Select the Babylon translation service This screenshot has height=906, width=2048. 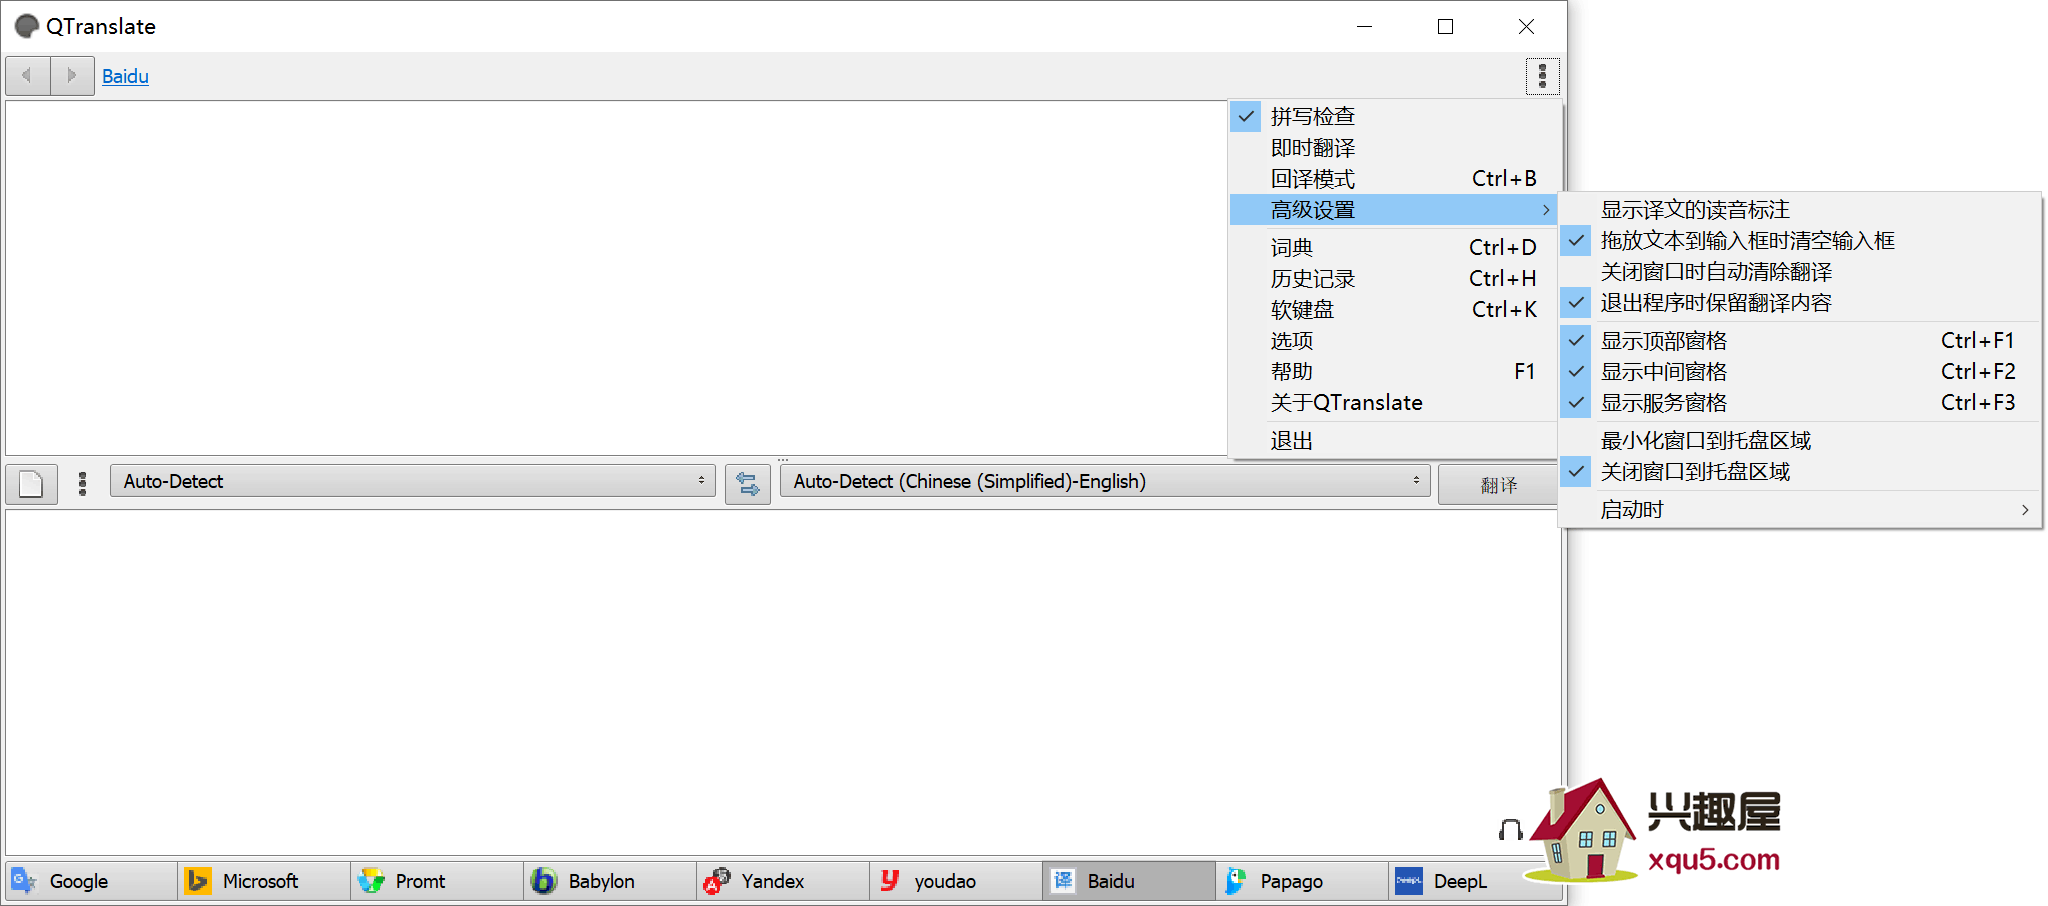[610, 881]
